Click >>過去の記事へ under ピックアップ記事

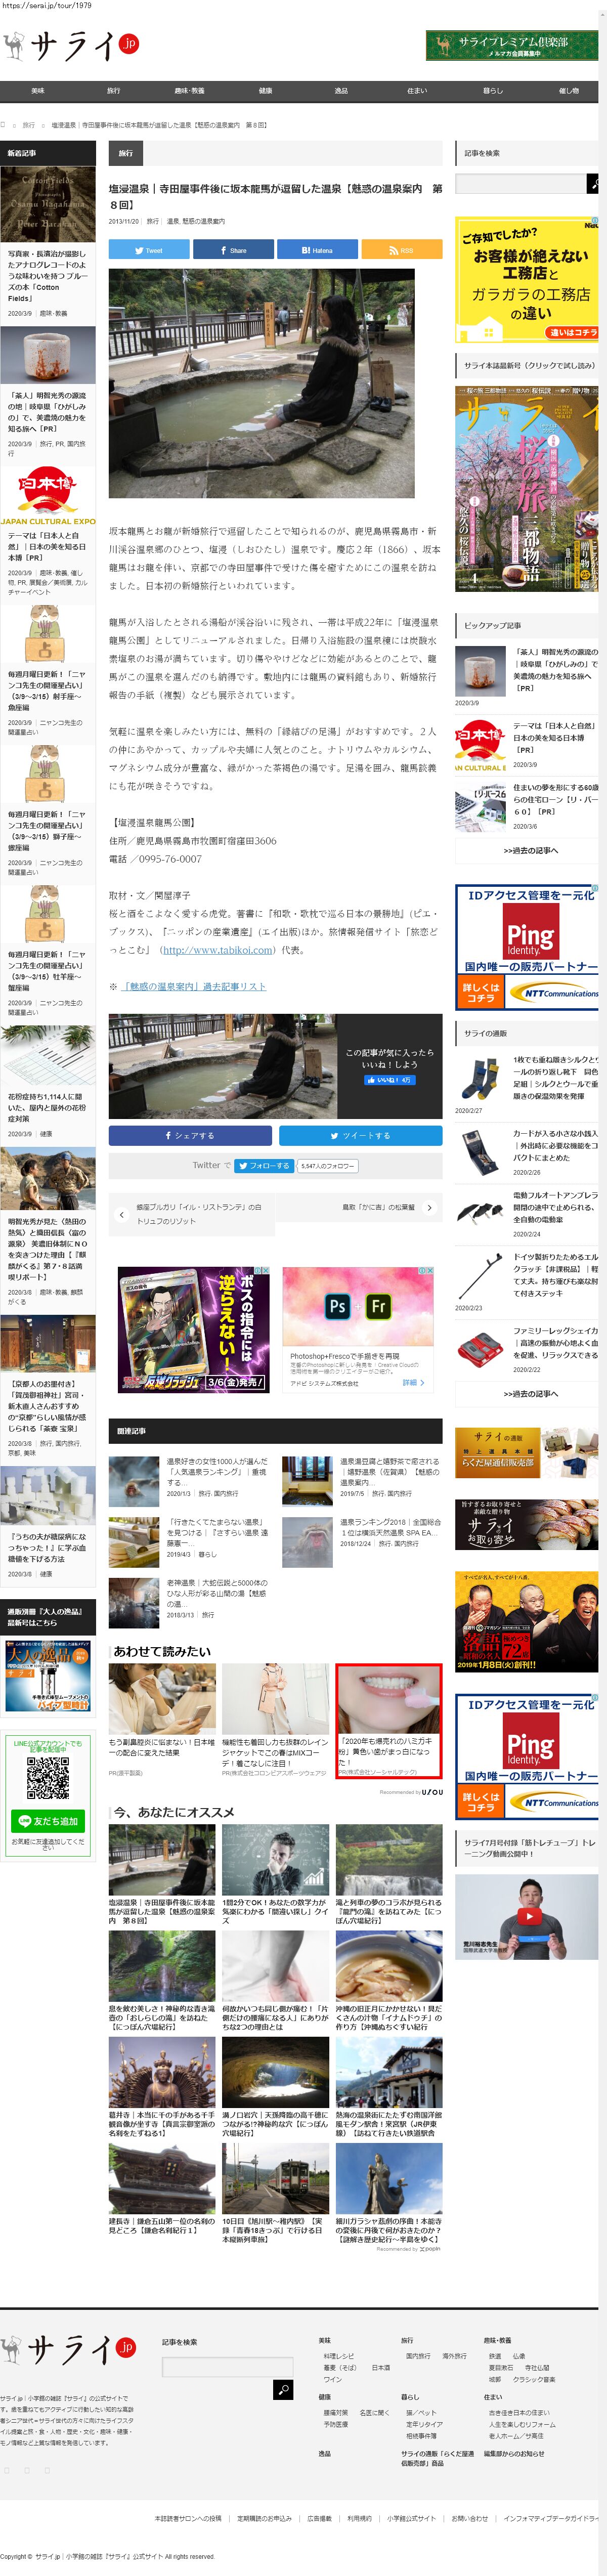531,851
